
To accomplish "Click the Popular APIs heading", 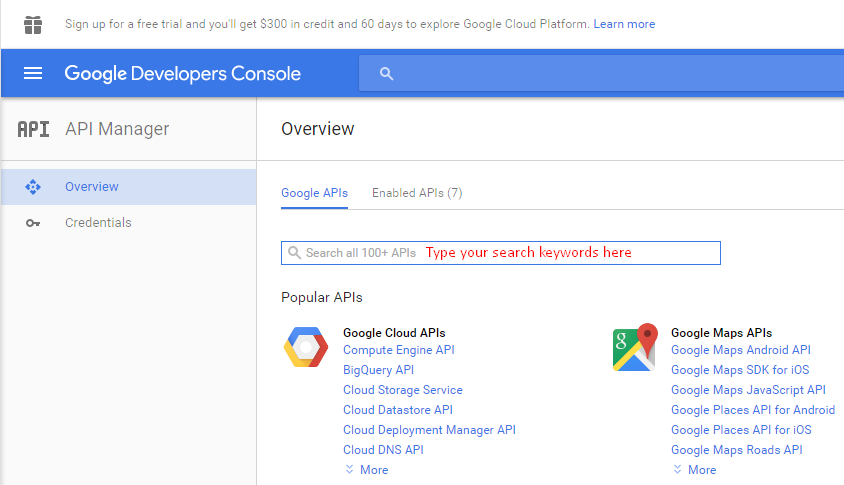I will click(x=322, y=297).
